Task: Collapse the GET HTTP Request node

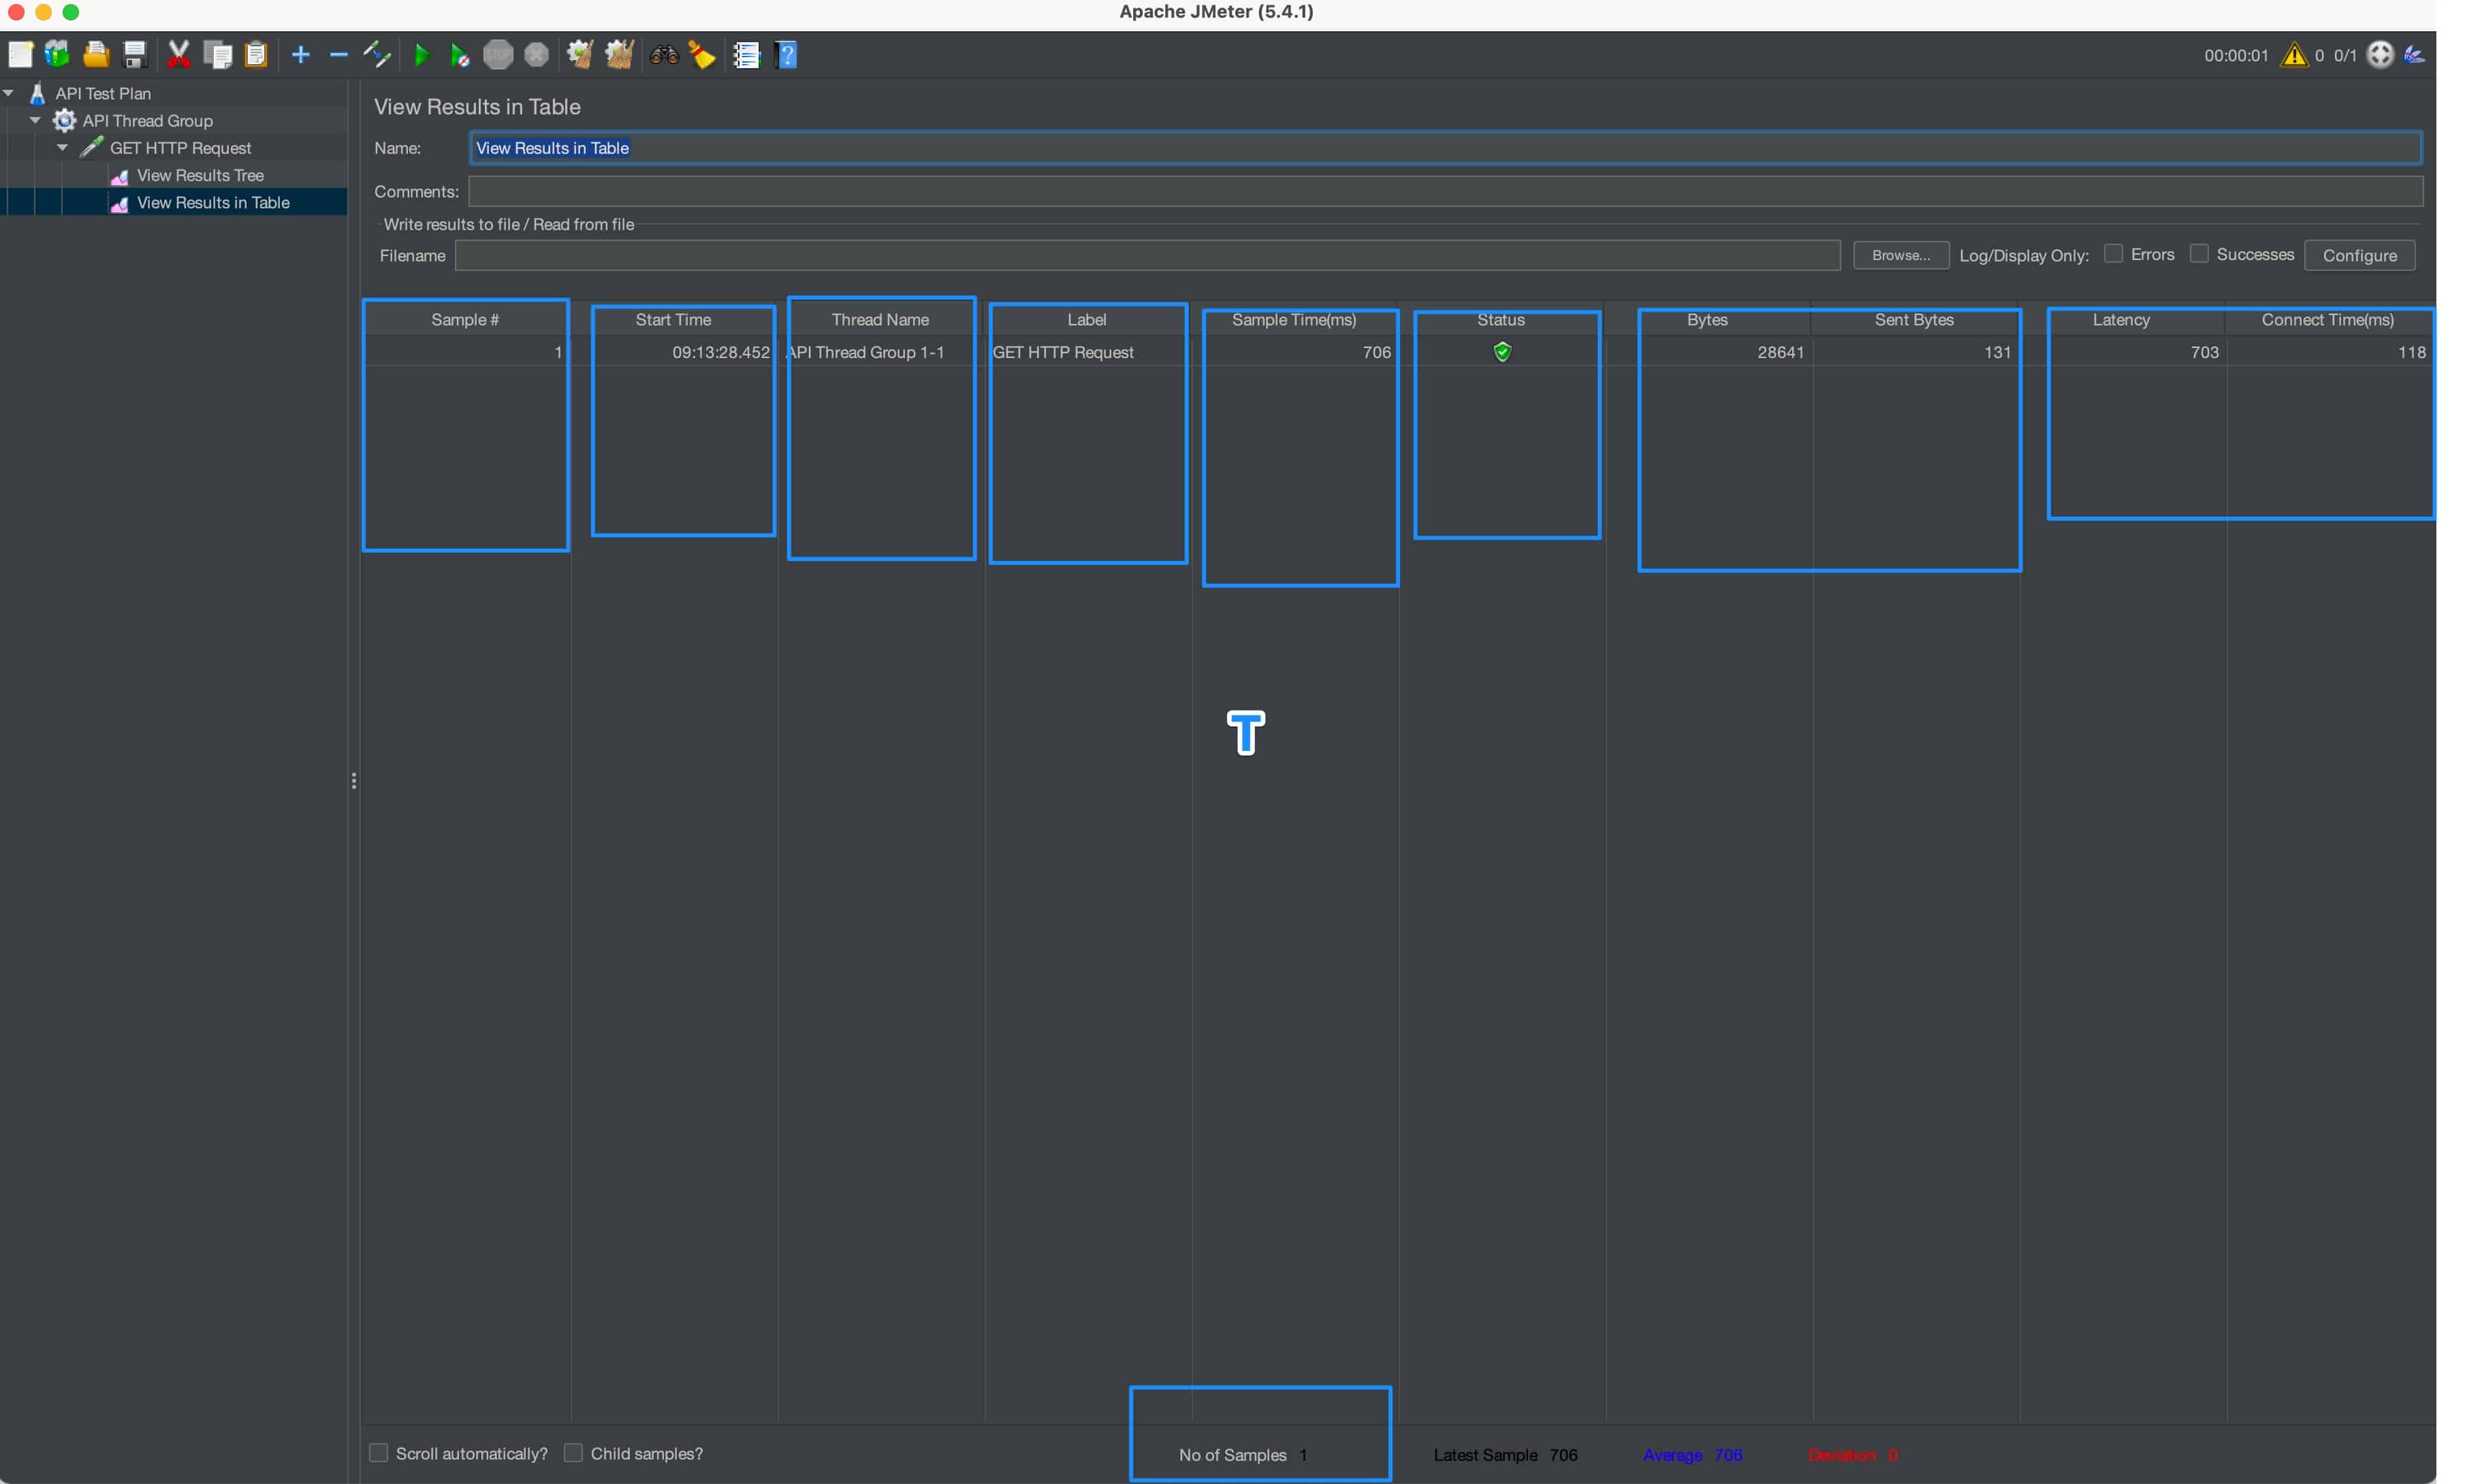Action: coord(62,147)
